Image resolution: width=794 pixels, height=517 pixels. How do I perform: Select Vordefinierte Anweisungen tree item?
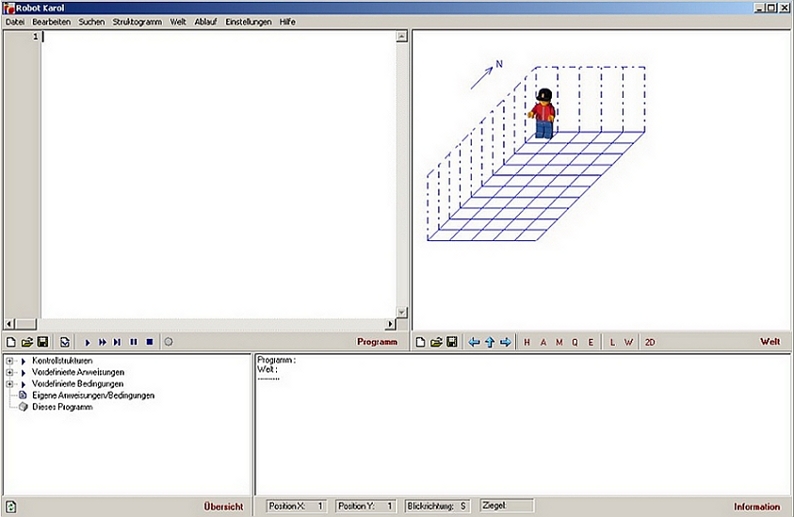coord(78,372)
